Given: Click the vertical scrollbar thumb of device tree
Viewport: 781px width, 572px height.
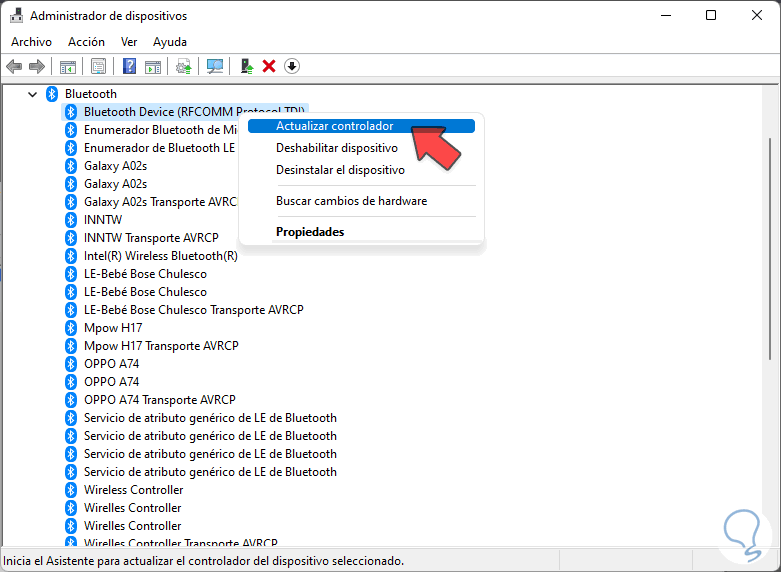Looking at the screenshot, I should (x=771, y=248).
